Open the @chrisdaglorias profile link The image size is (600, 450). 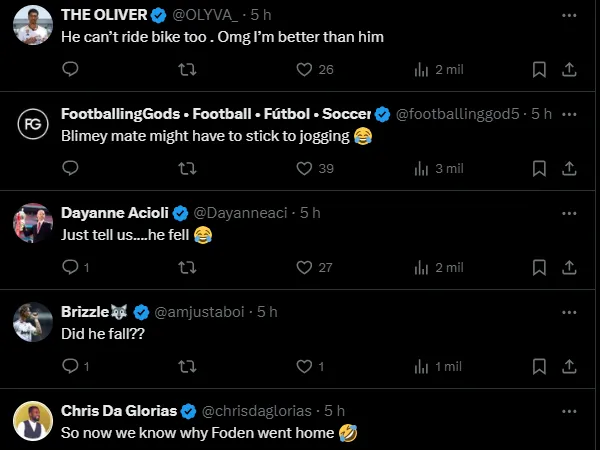259,411
